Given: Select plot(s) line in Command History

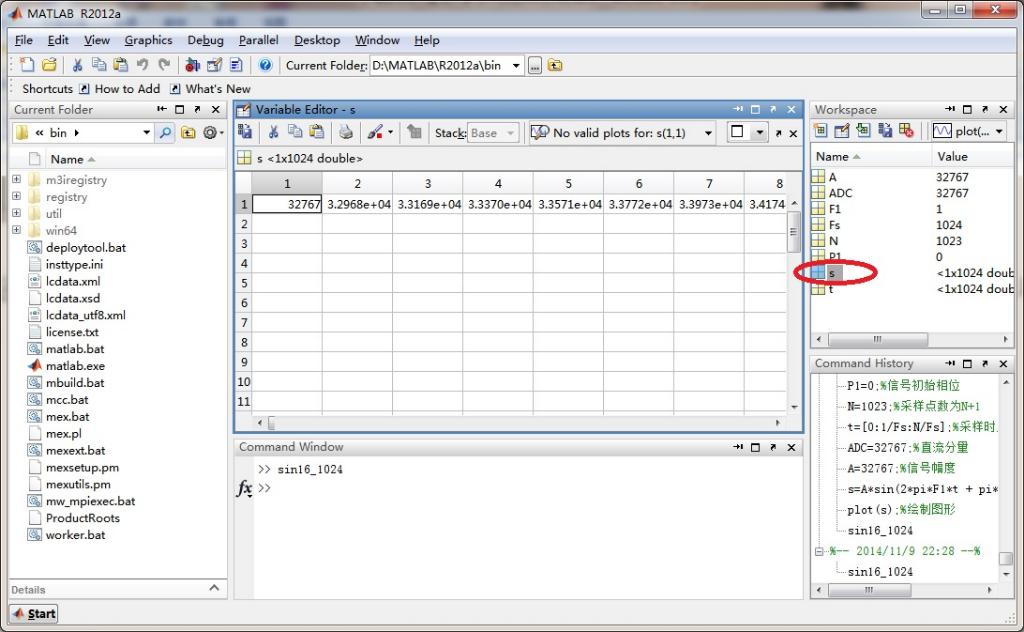Looking at the screenshot, I should pos(901,509).
